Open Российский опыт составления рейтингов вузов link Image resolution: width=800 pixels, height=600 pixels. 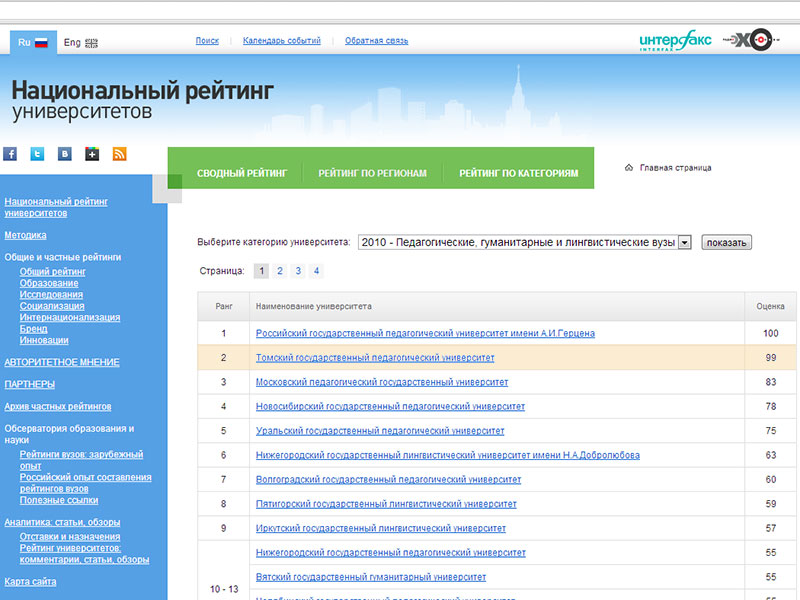pyautogui.click(x=86, y=483)
